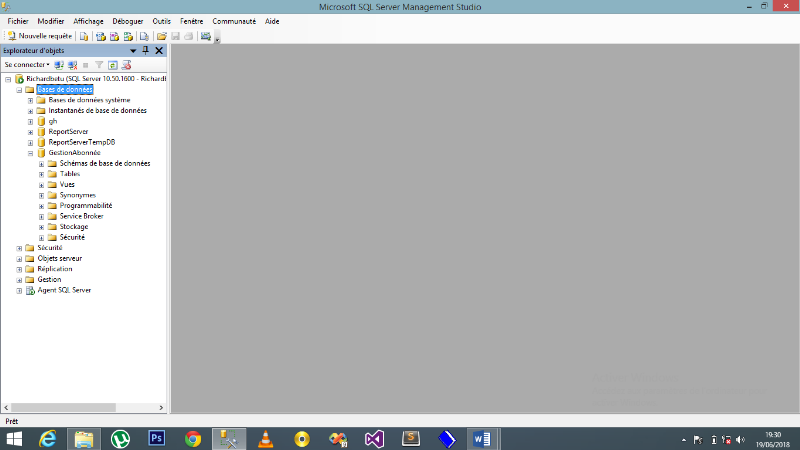Viewport: 800px width, 450px height.
Task: Click the save (floppy disk) toolbar icon
Action: pos(175,36)
